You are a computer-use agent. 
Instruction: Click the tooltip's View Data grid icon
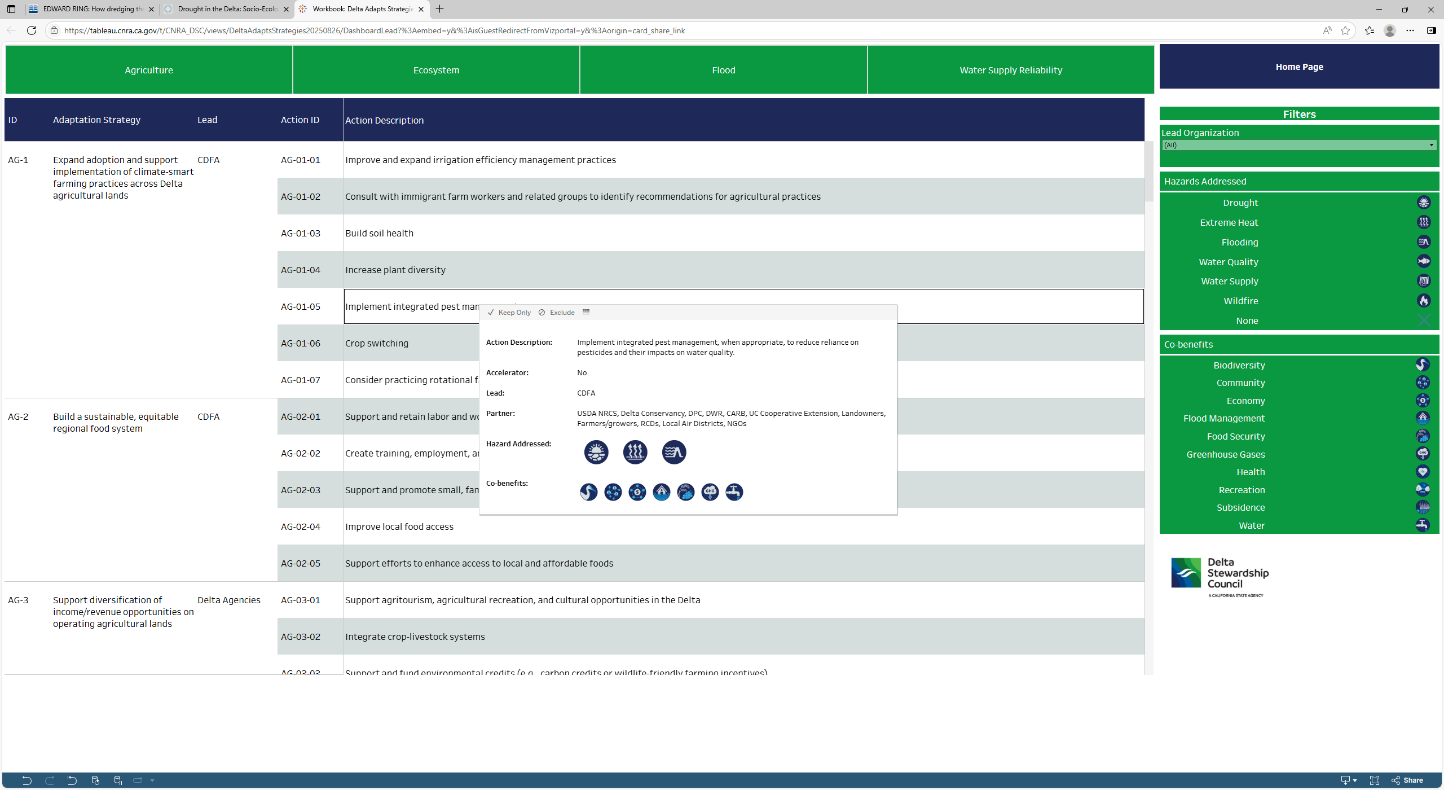point(586,312)
